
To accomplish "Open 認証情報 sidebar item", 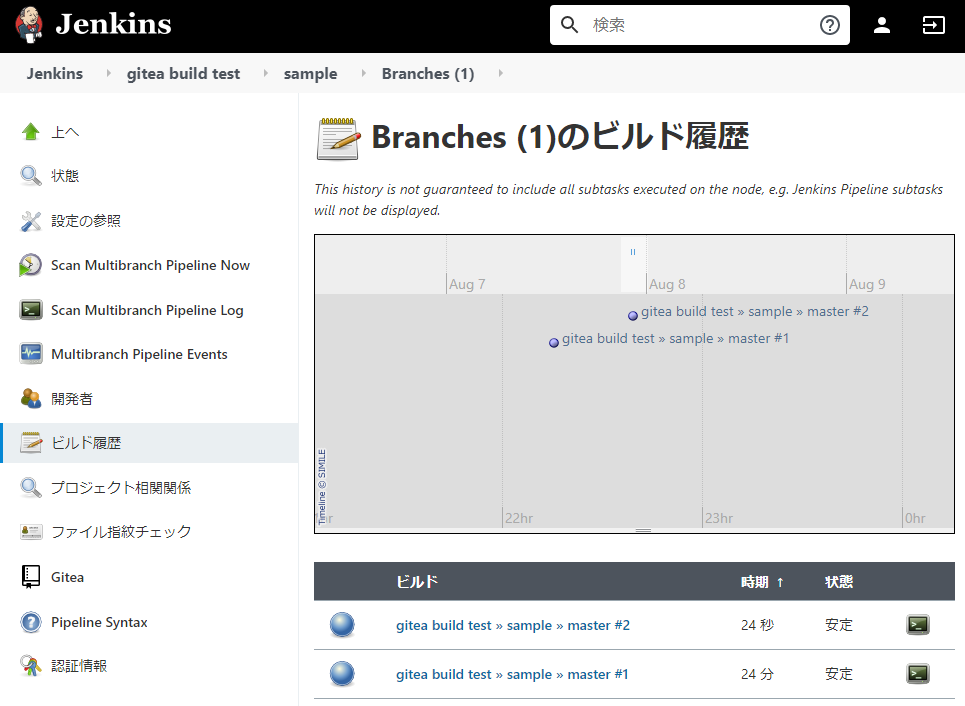I will tap(79, 666).
